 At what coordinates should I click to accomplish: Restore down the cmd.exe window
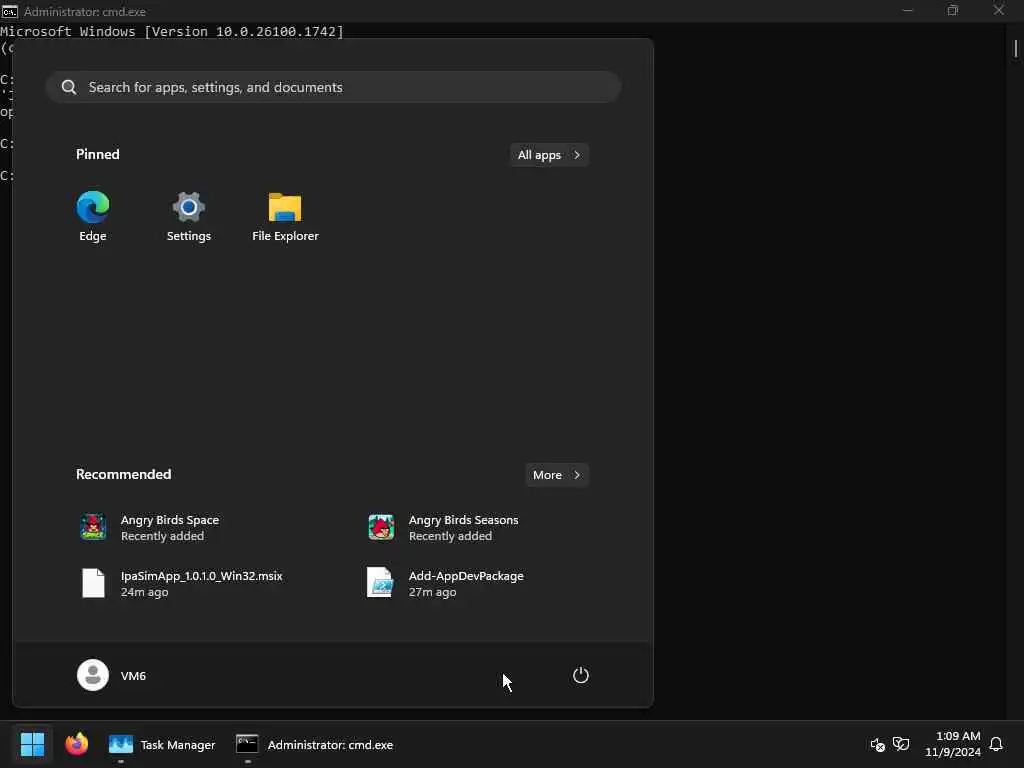(x=953, y=10)
